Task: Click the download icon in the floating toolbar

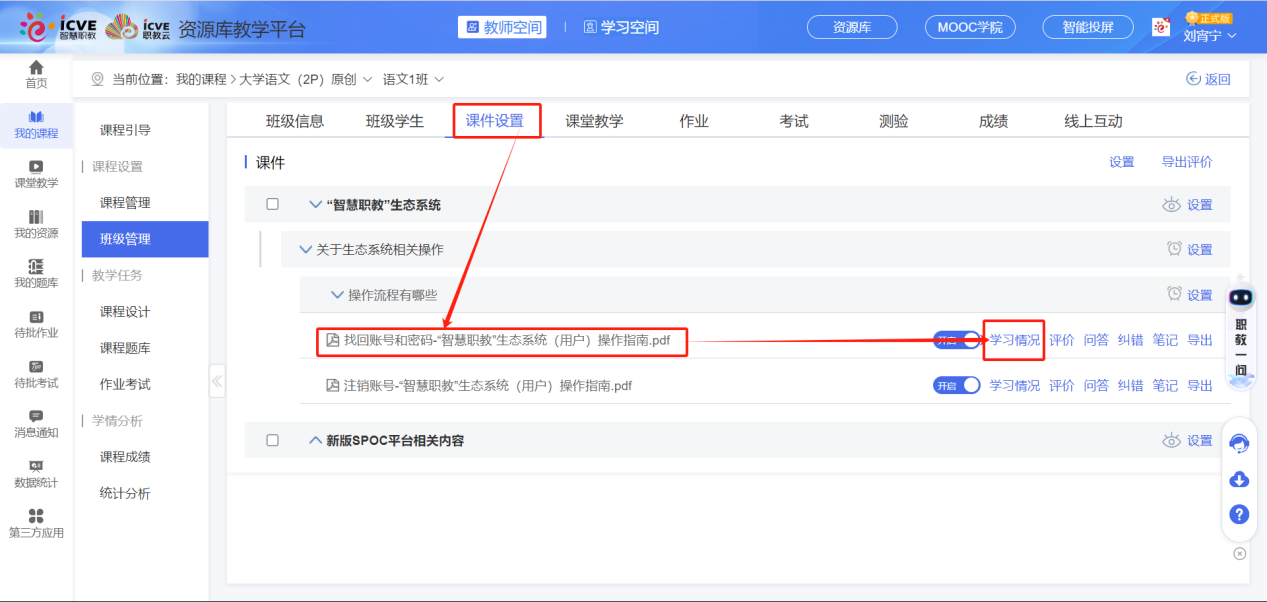Action: point(1238,480)
